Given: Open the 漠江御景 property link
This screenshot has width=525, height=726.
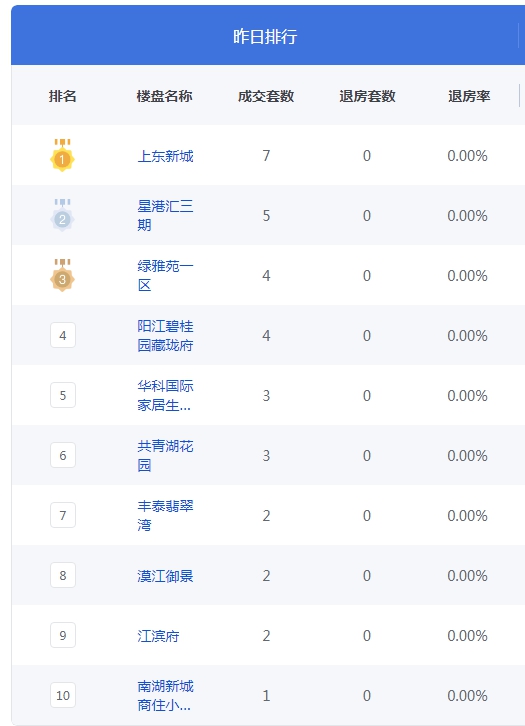Looking at the screenshot, I should pos(165,576).
